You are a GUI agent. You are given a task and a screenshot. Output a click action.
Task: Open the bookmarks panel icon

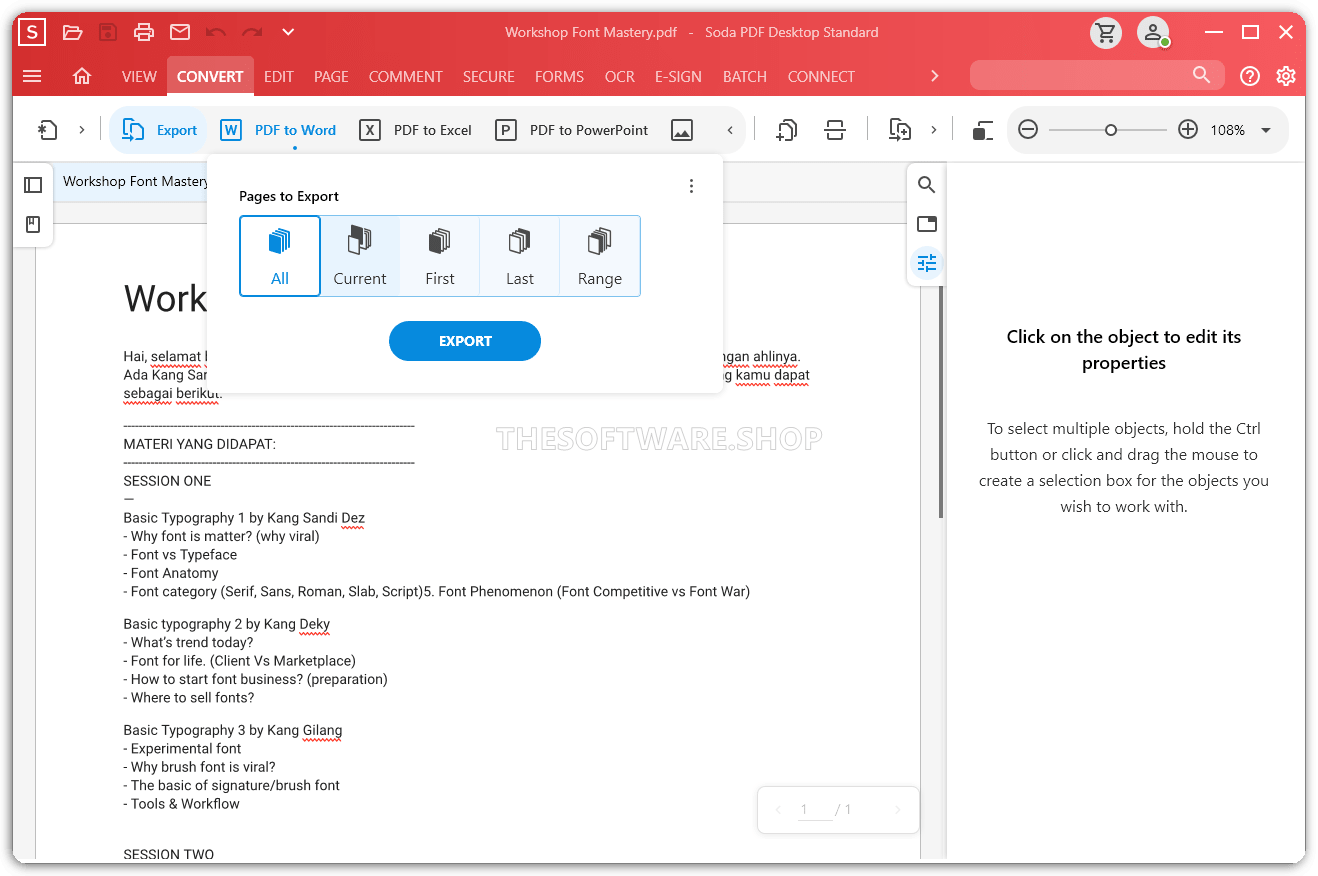[x=33, y=224]
